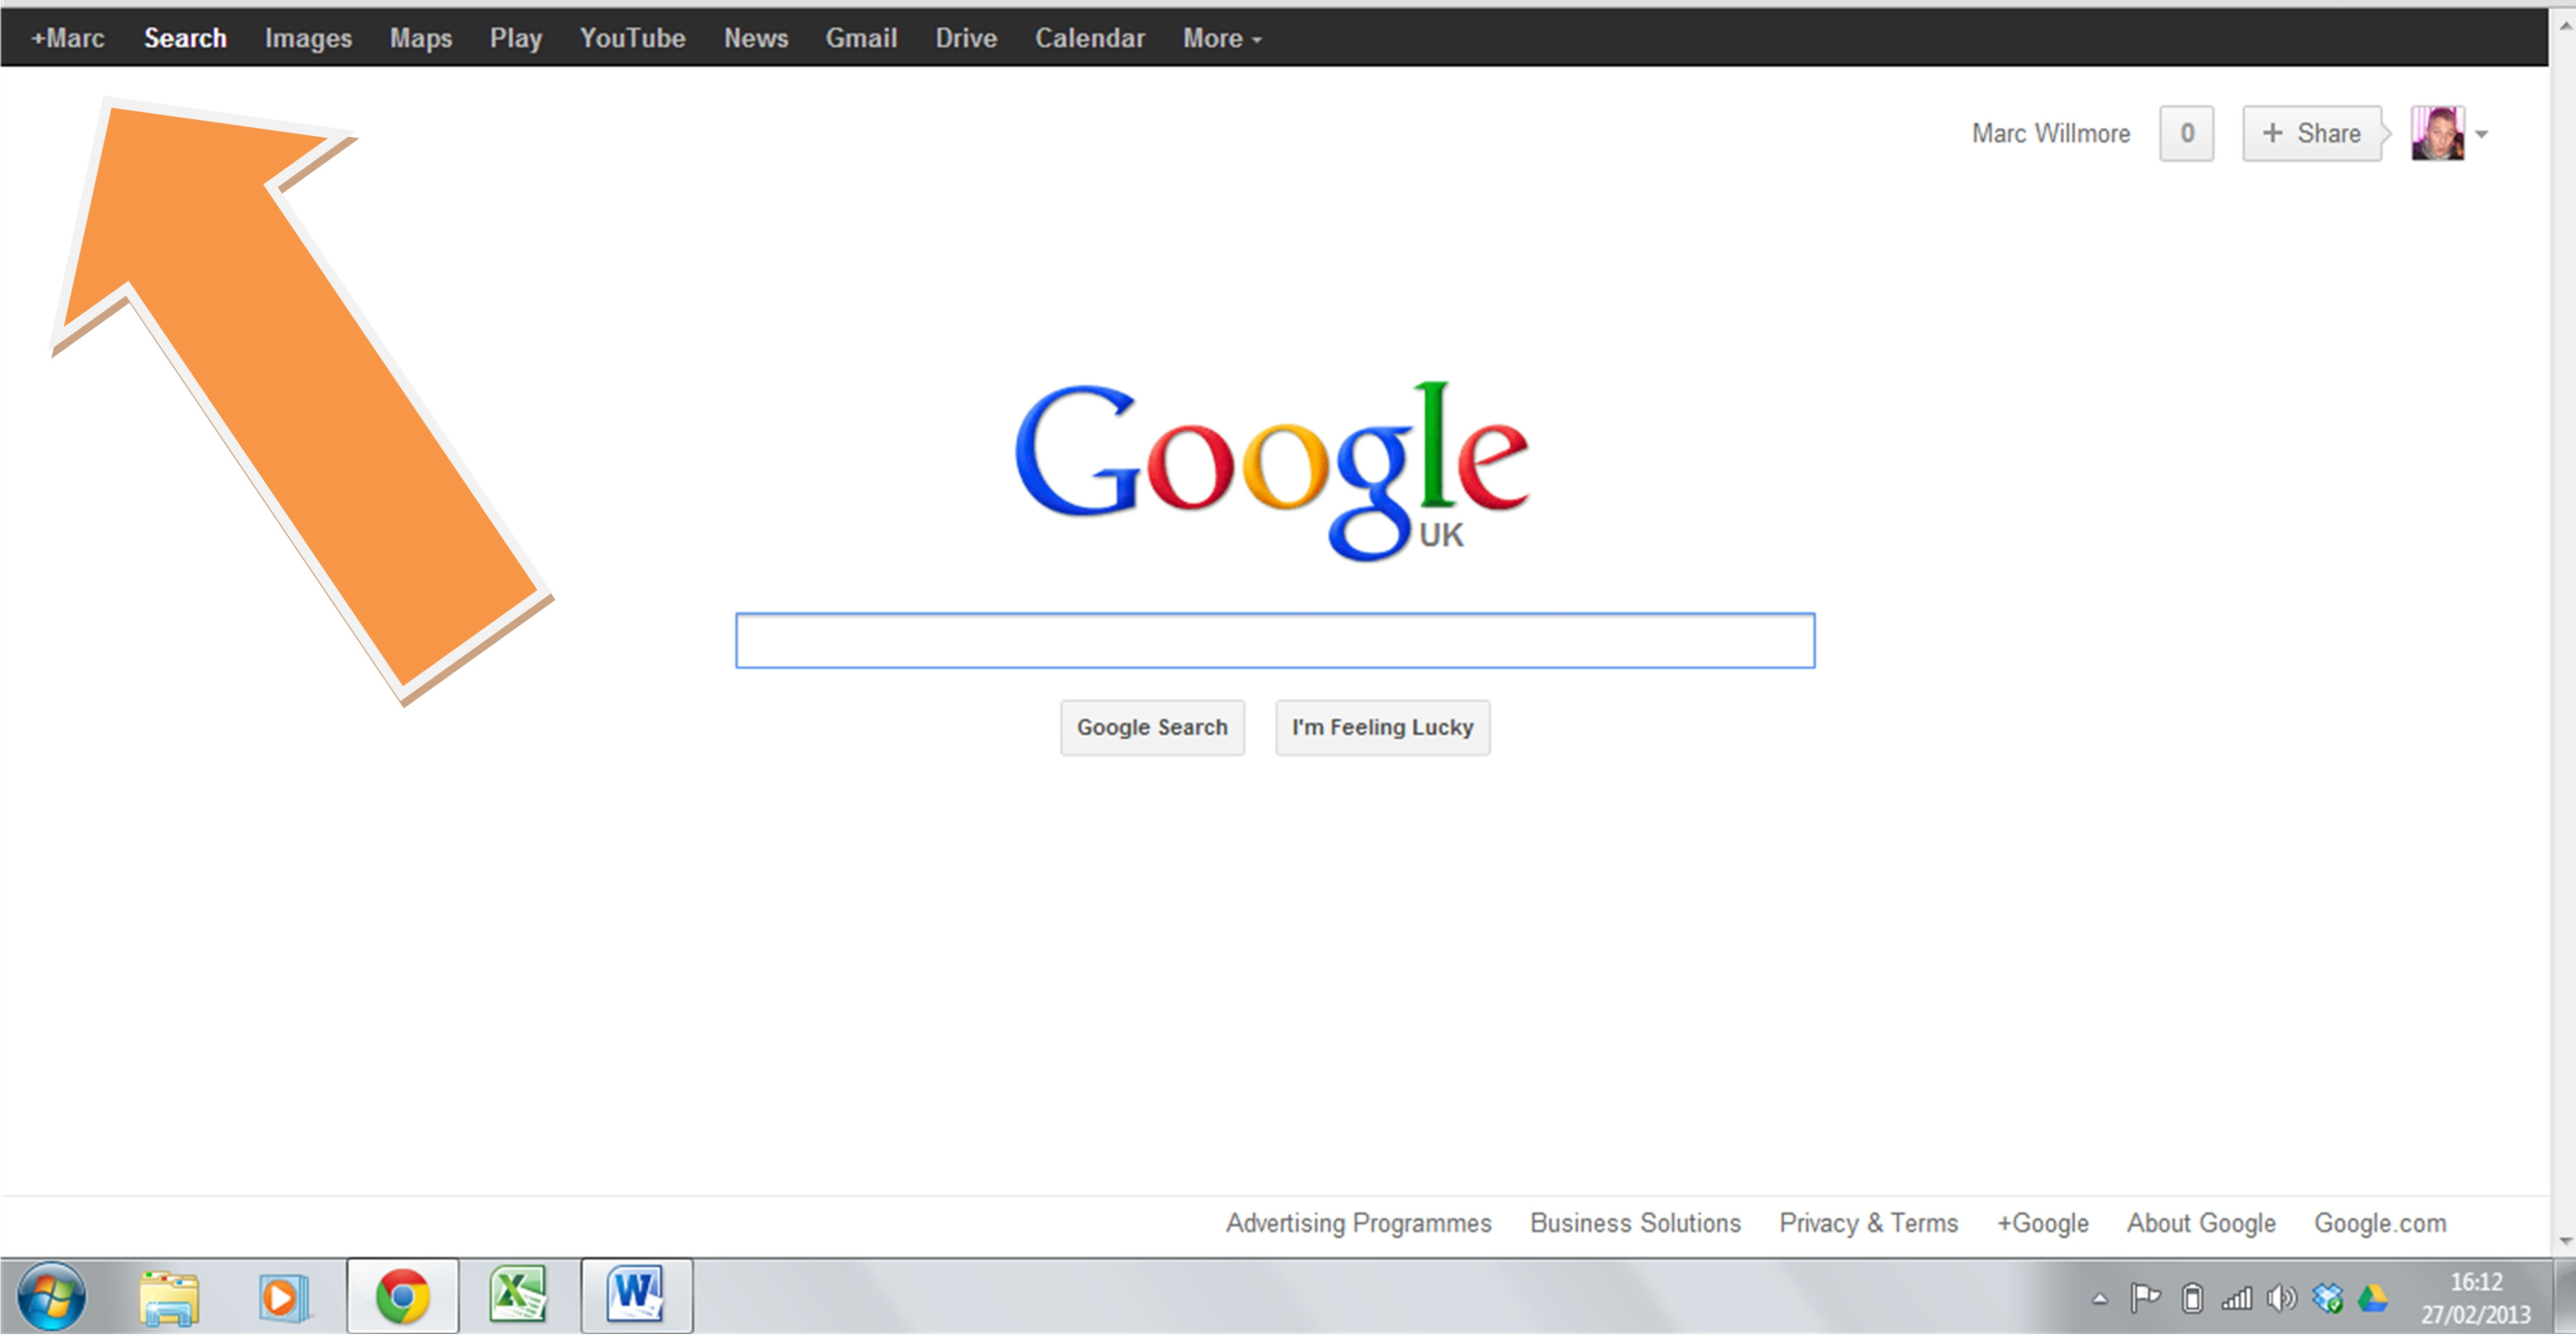The height and width of the screenshot is (1336, 2576).
Task: Click the volume speaker tray icon
Action: pyautogui.click(x=2281, y=1299)
